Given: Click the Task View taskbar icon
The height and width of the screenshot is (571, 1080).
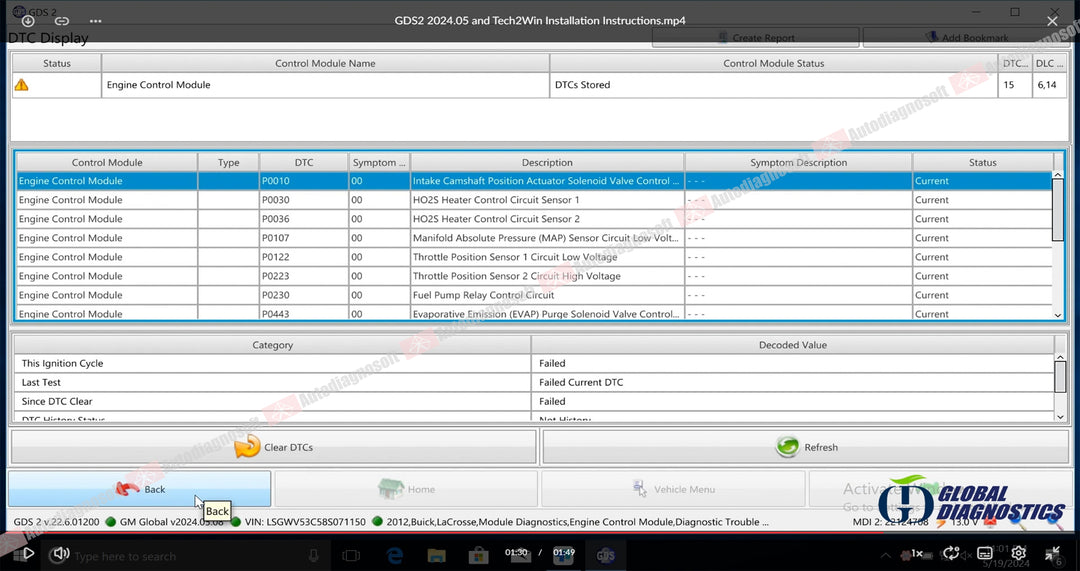Looking at the screenshot, I should pyautogui.click(x=351, y=555).
